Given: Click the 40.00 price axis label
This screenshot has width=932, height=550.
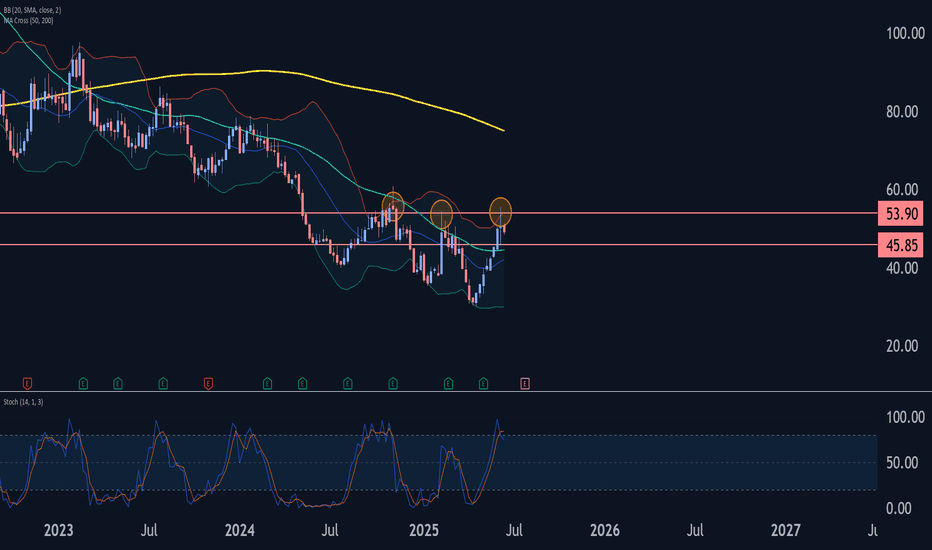Looking at the screenshot, I should coord(902,268).
